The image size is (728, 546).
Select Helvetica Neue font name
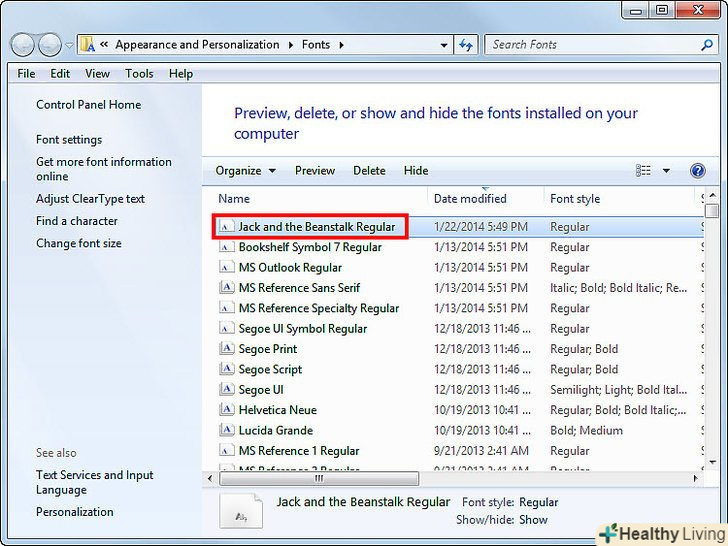click(x=278, y=410)
